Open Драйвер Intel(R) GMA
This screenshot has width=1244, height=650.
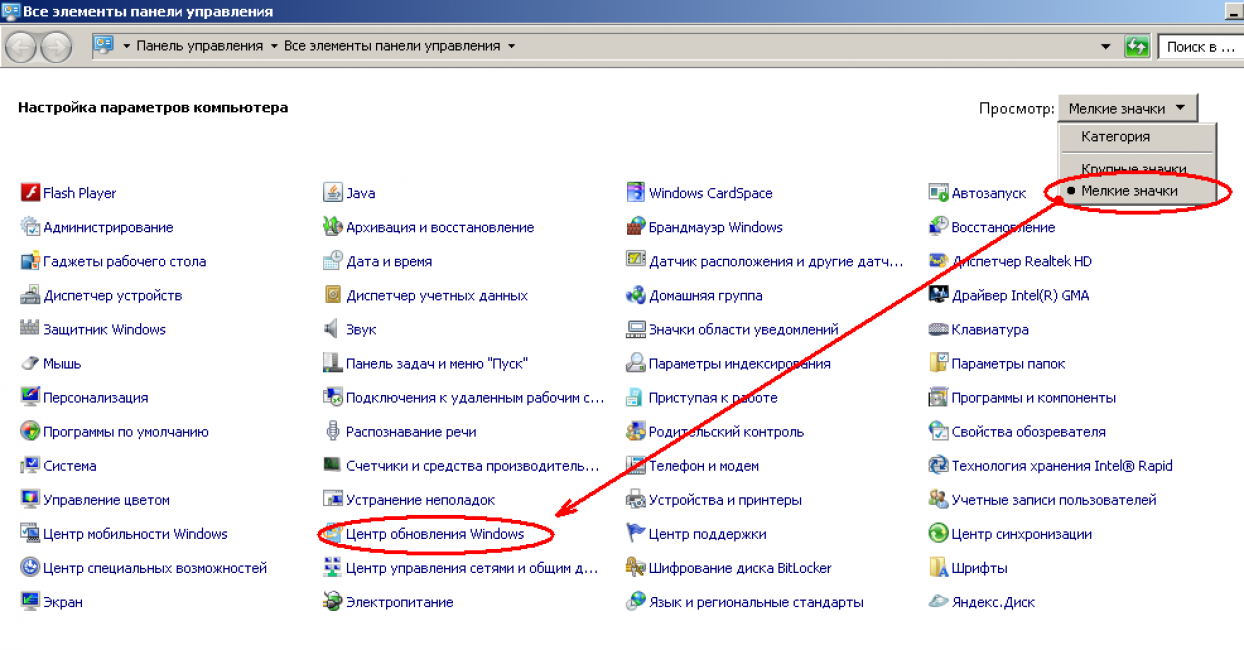pyautogui.click(x=1020, y=295)
